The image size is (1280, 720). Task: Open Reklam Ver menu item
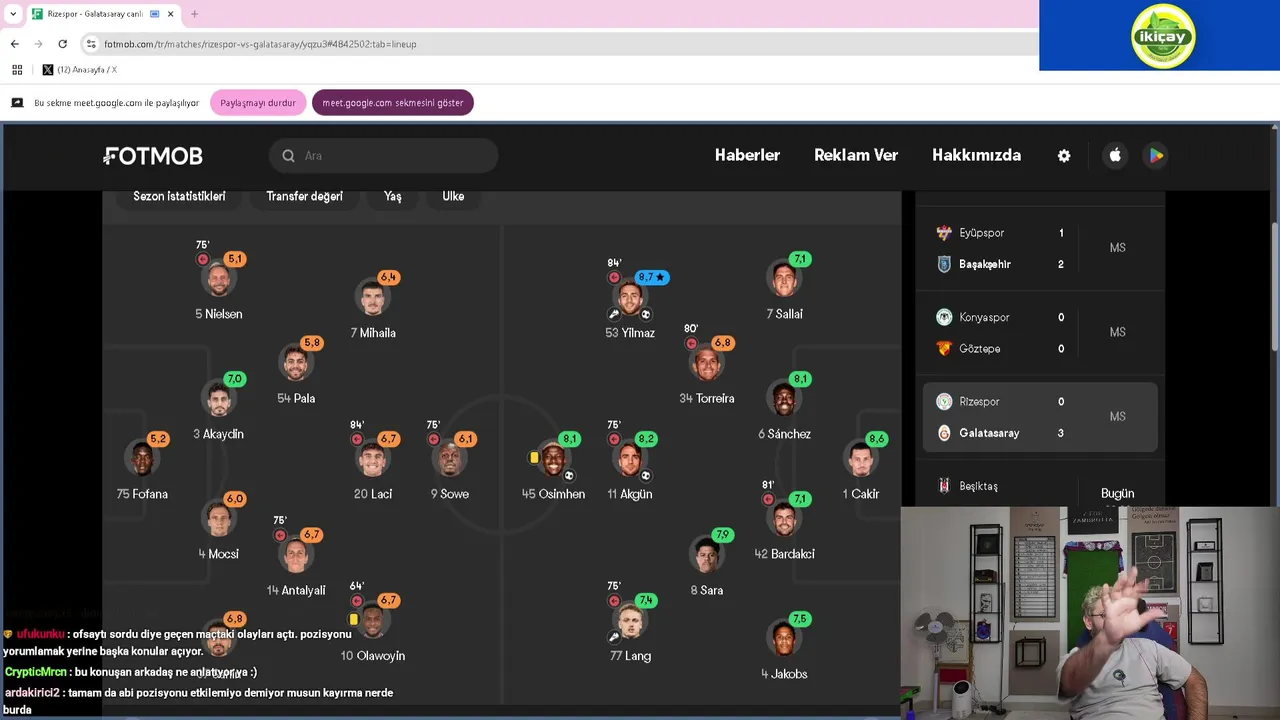point(856,155)
